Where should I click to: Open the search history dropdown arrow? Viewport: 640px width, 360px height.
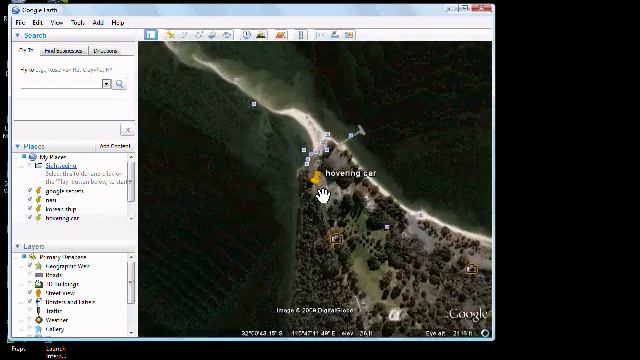(106, 84)
